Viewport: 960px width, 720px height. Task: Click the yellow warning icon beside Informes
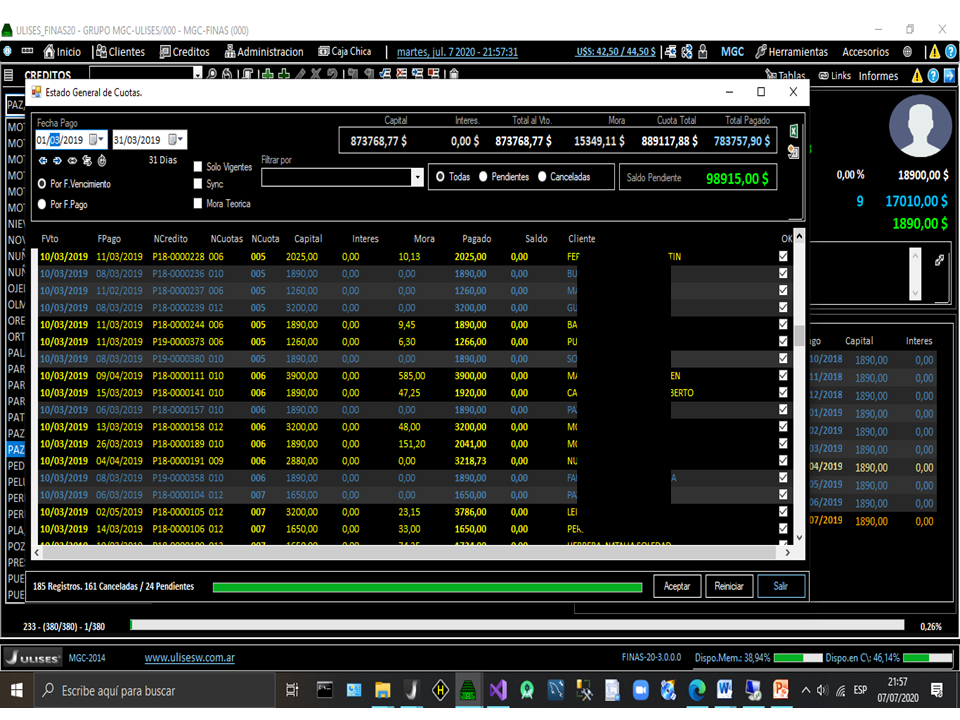point(916,76)
